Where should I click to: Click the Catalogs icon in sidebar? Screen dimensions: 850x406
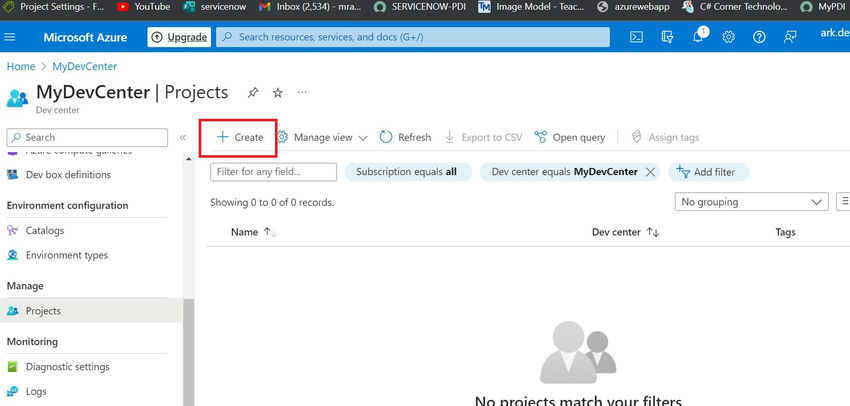pos(12,230)
